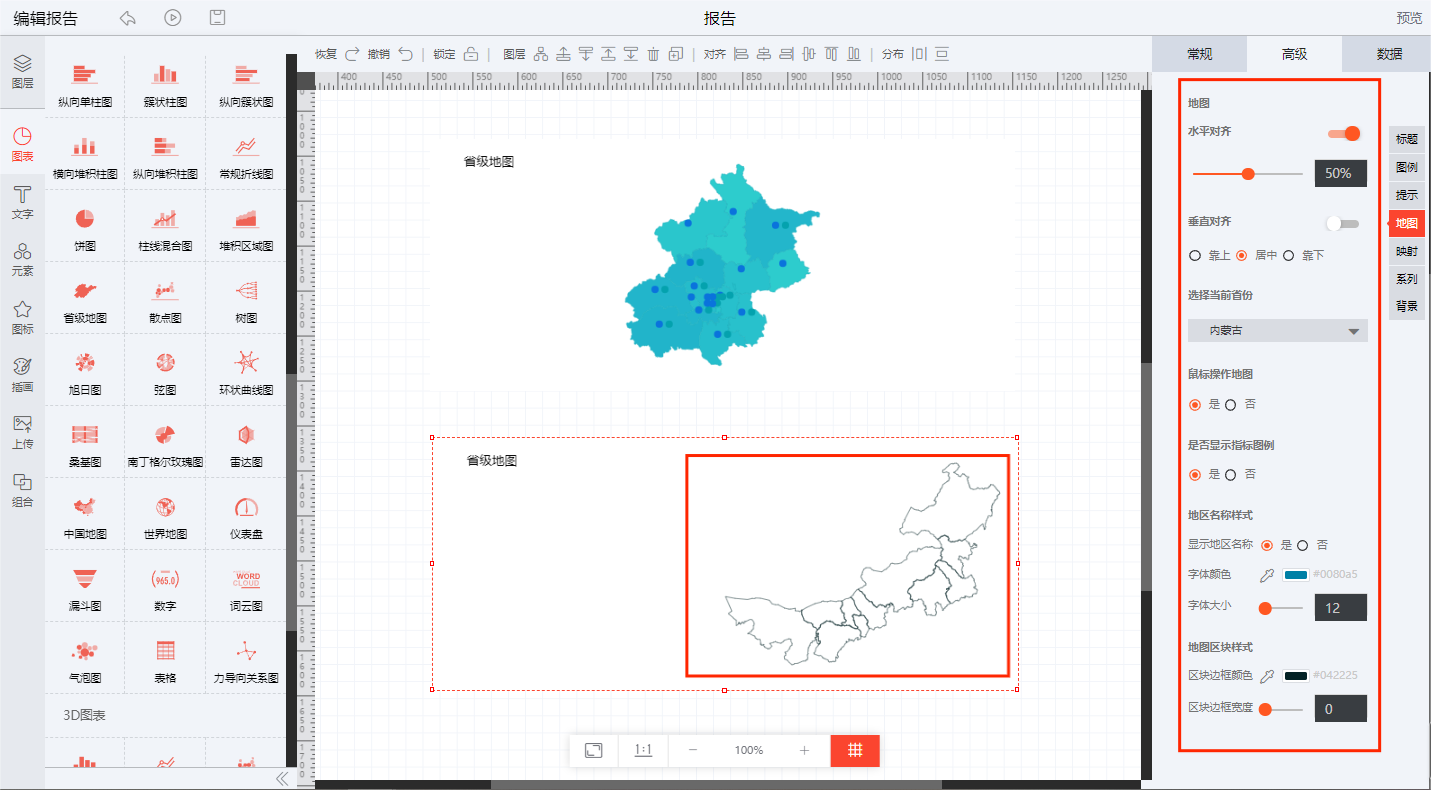This screenshot has height=790, width=1431.
Task: Jump to the 系列 section
Action: tap(1406, 279)
